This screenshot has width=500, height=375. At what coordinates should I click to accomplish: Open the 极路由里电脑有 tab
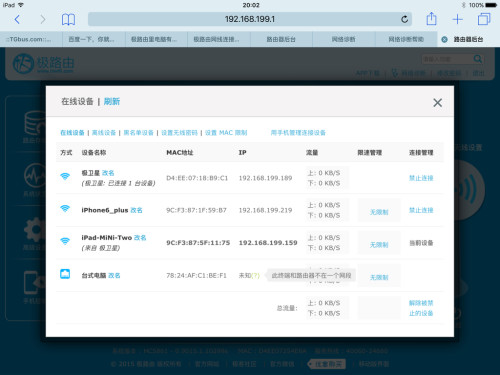coord(156,39)
